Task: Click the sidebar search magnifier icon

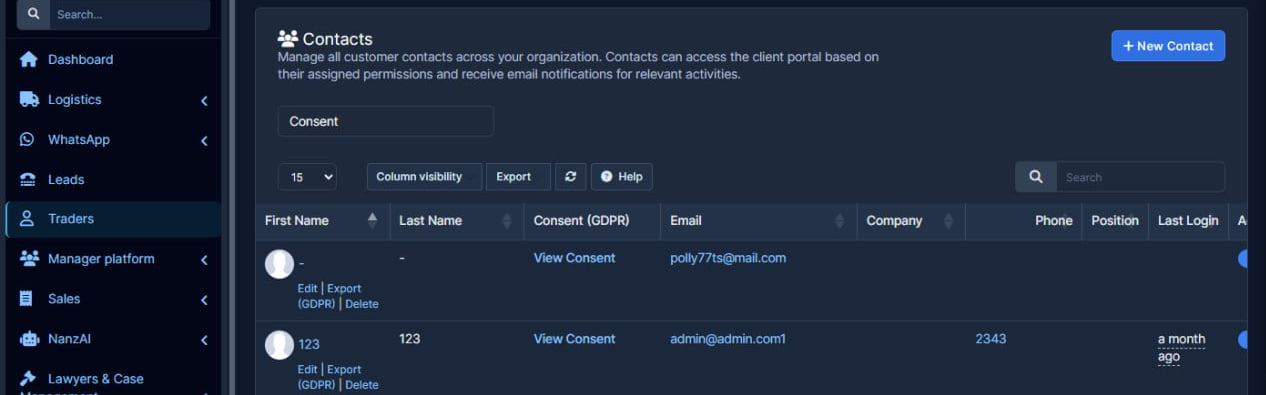Action: 33,14
